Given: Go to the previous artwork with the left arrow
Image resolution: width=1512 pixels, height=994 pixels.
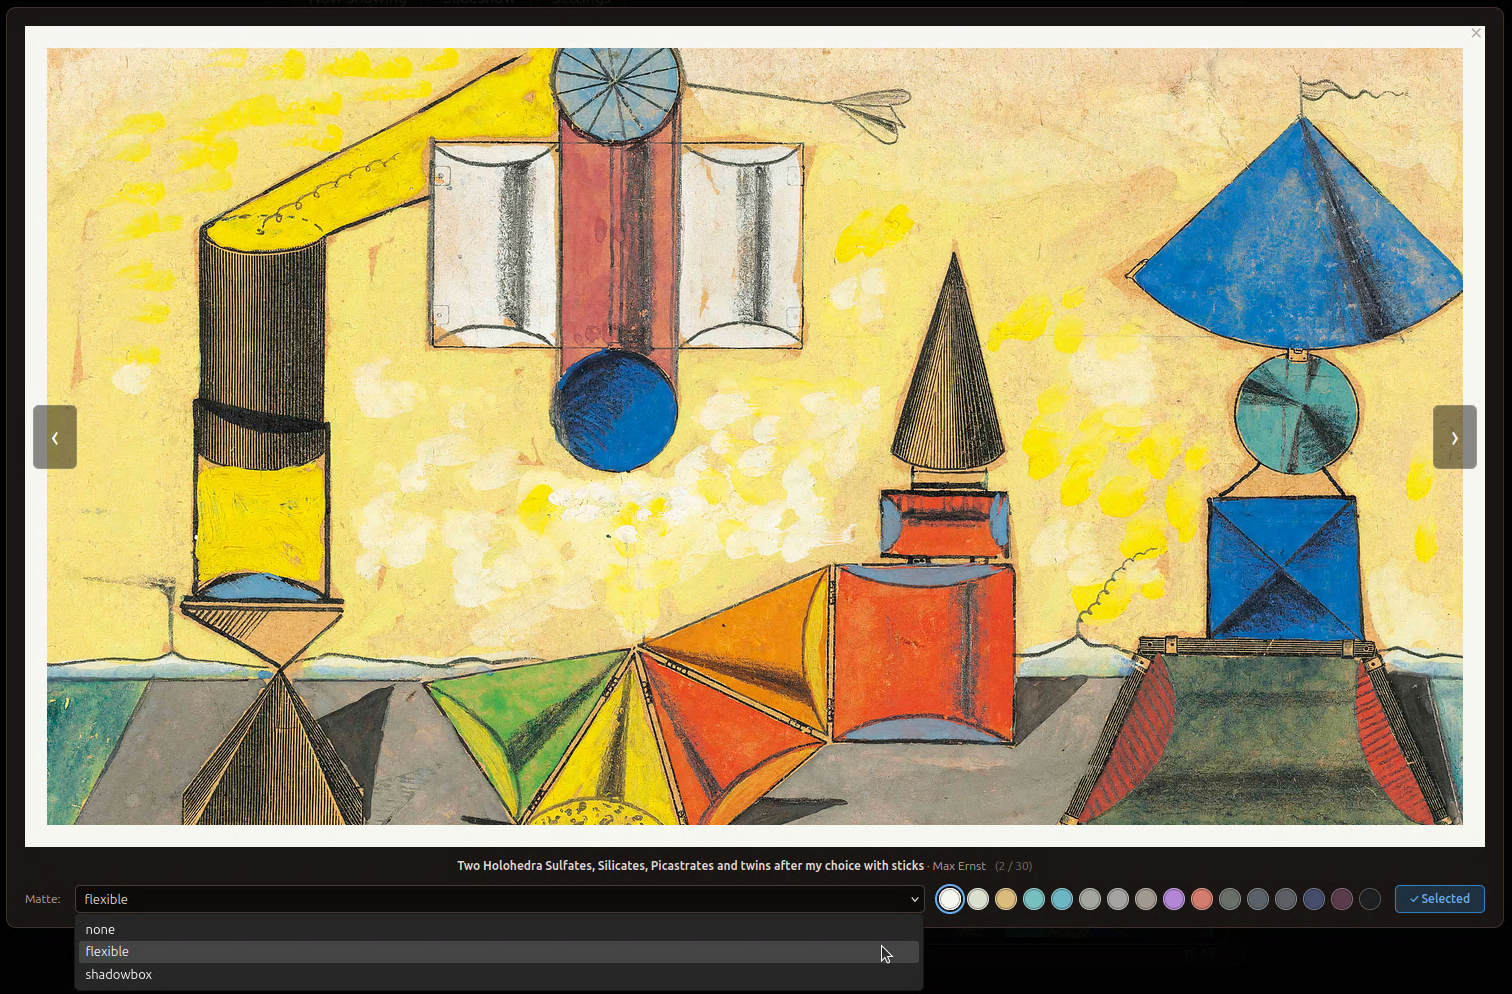Looking at the screenshot, I should click(x=55, y=437).
